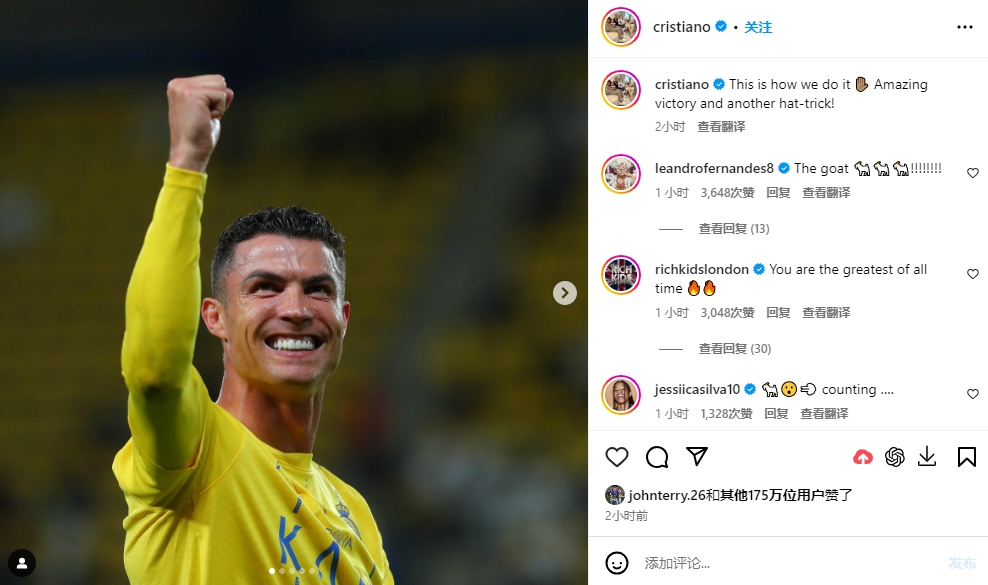The width and height of the screenshot is (988, 585).
Task: Click the red cloud upload icon
Action: pos(863,457)
